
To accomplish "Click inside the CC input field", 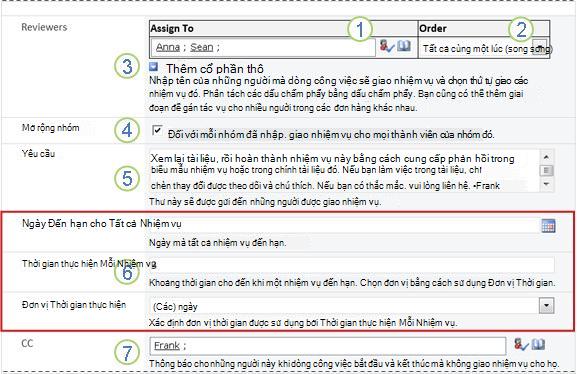I will coord(328,346).
